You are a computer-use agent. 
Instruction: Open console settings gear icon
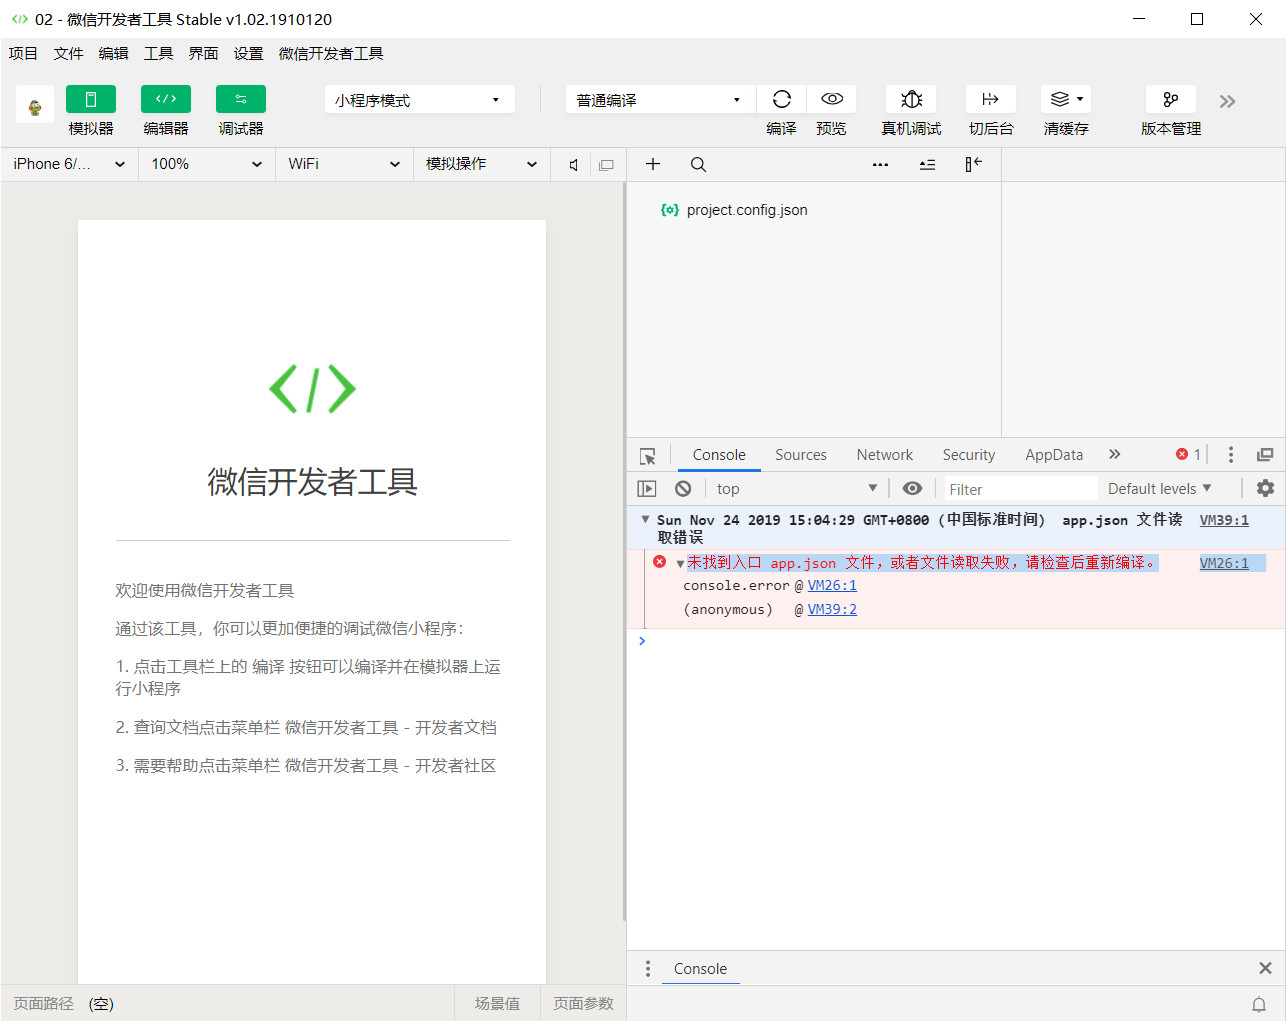pos(1266,488)
